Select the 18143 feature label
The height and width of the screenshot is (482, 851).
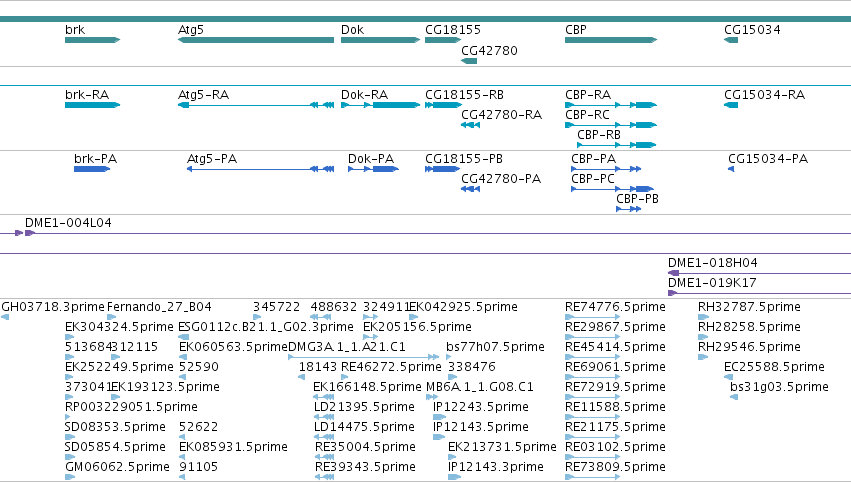pyautogui.click(x=317, y=367)
